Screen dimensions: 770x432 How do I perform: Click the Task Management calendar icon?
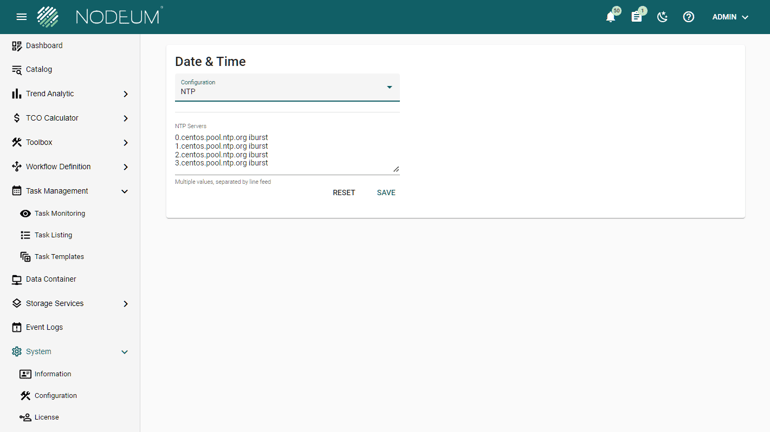(x=17, y=190)
